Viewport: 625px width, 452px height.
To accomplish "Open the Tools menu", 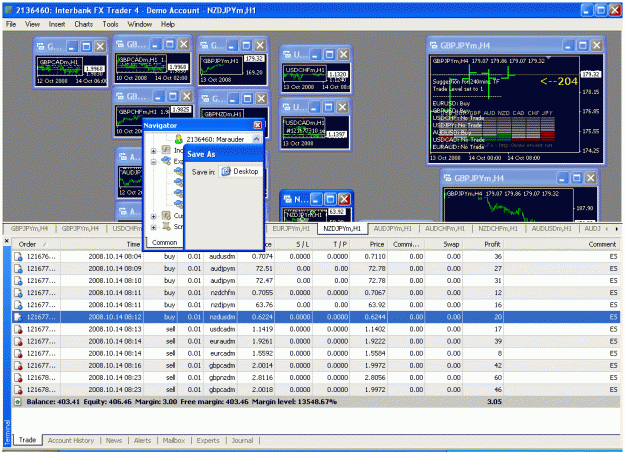I will click(110, 24).
